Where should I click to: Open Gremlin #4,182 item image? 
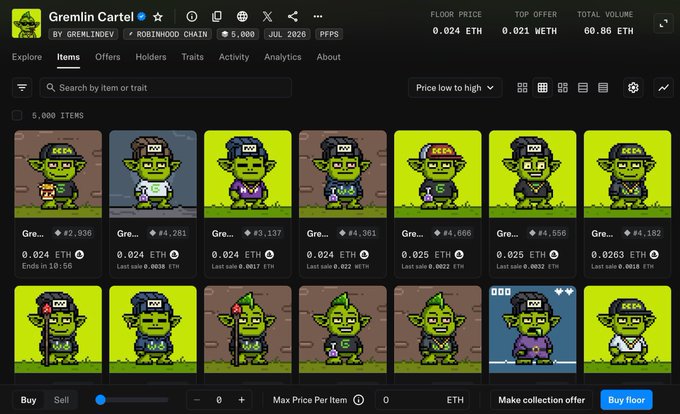[x=628, y=174]
